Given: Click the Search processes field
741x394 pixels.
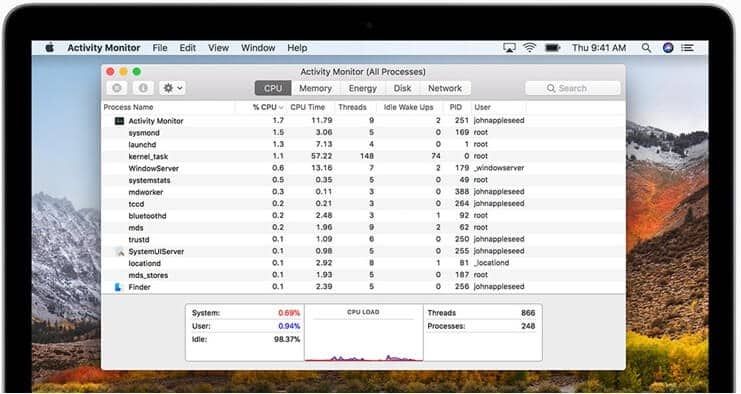Looking at the screenshot, I should point(572,88).
